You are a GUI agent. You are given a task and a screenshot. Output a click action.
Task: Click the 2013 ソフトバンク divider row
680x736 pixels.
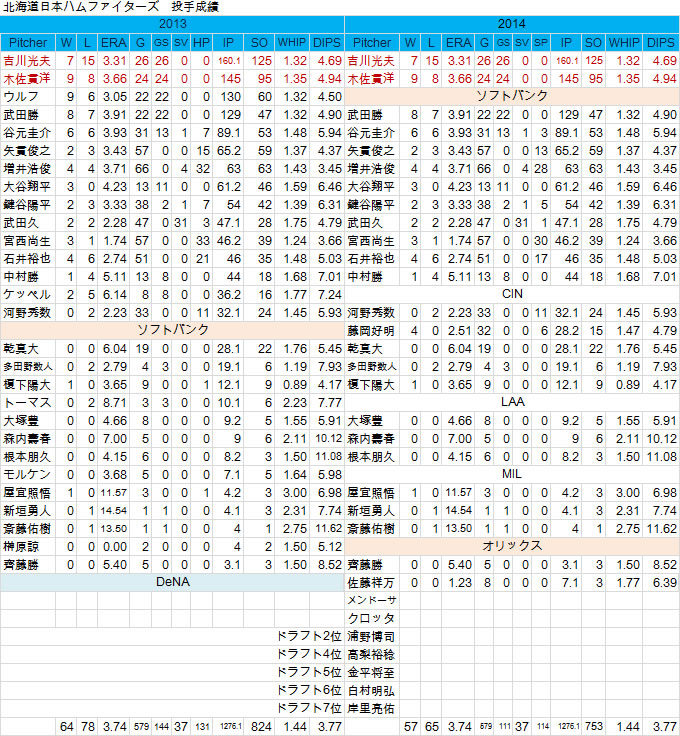tap(172, 330)
